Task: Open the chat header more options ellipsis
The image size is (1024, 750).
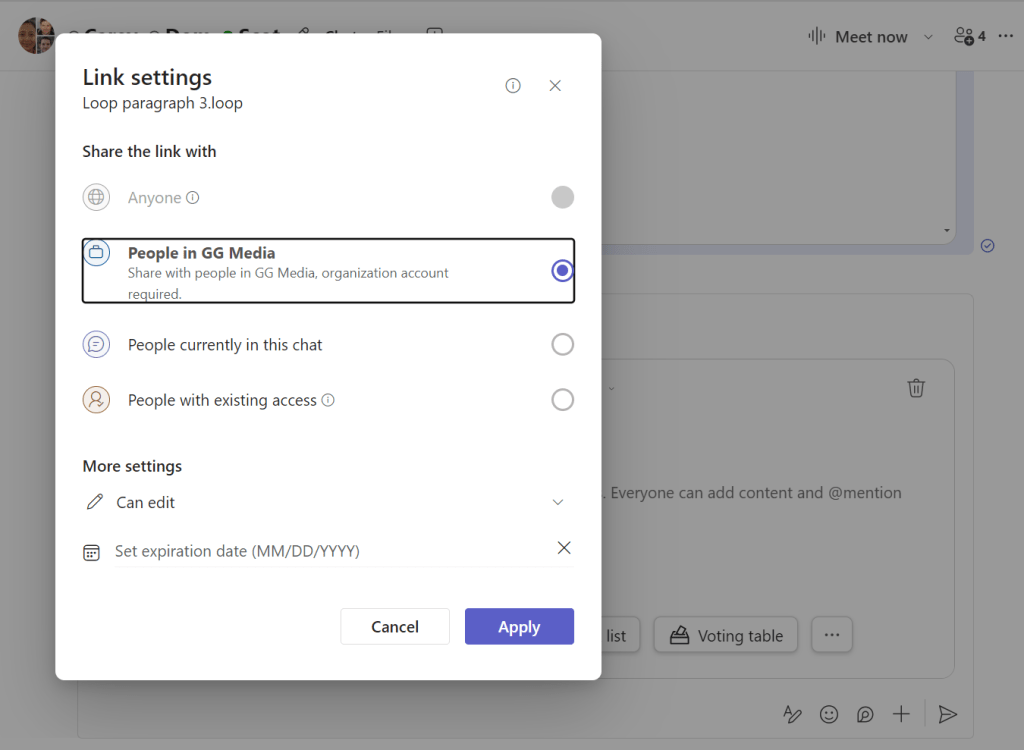Action: [x=1006, y=36]
